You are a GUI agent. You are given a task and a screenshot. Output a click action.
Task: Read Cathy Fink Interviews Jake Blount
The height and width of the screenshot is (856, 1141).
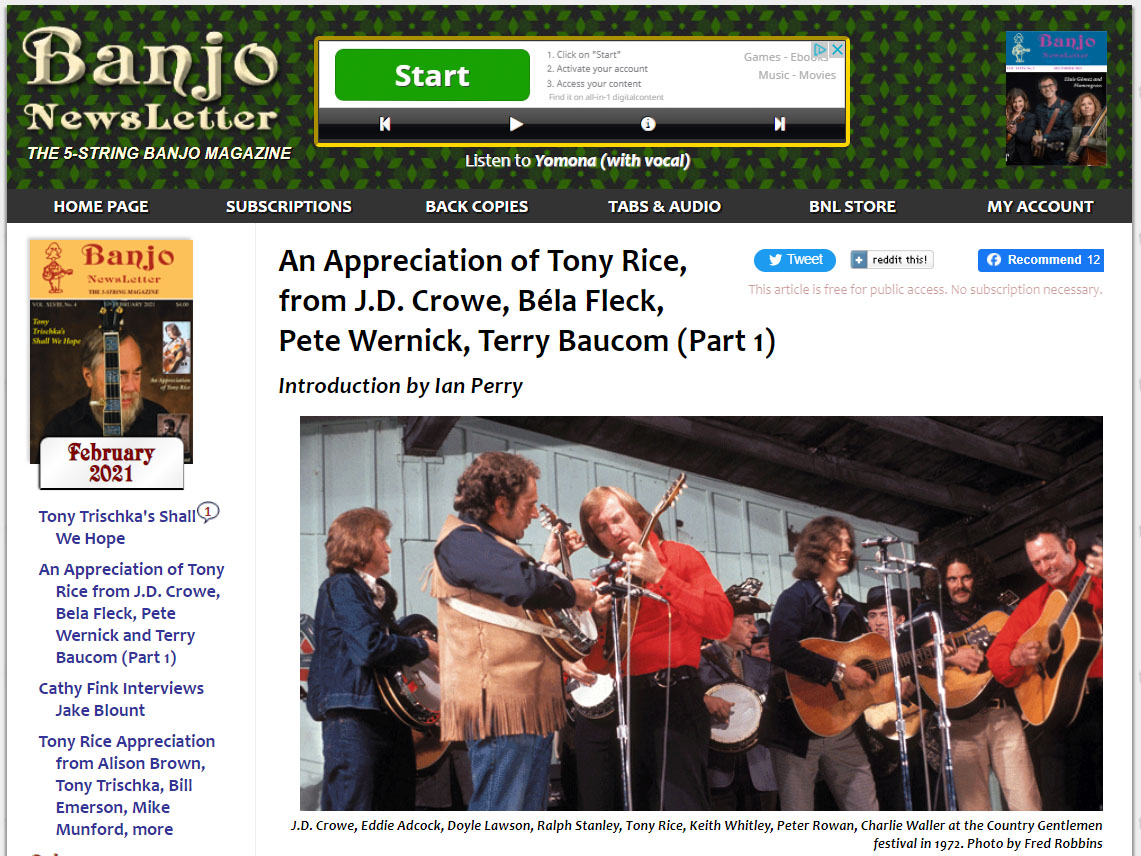point(121,700)
